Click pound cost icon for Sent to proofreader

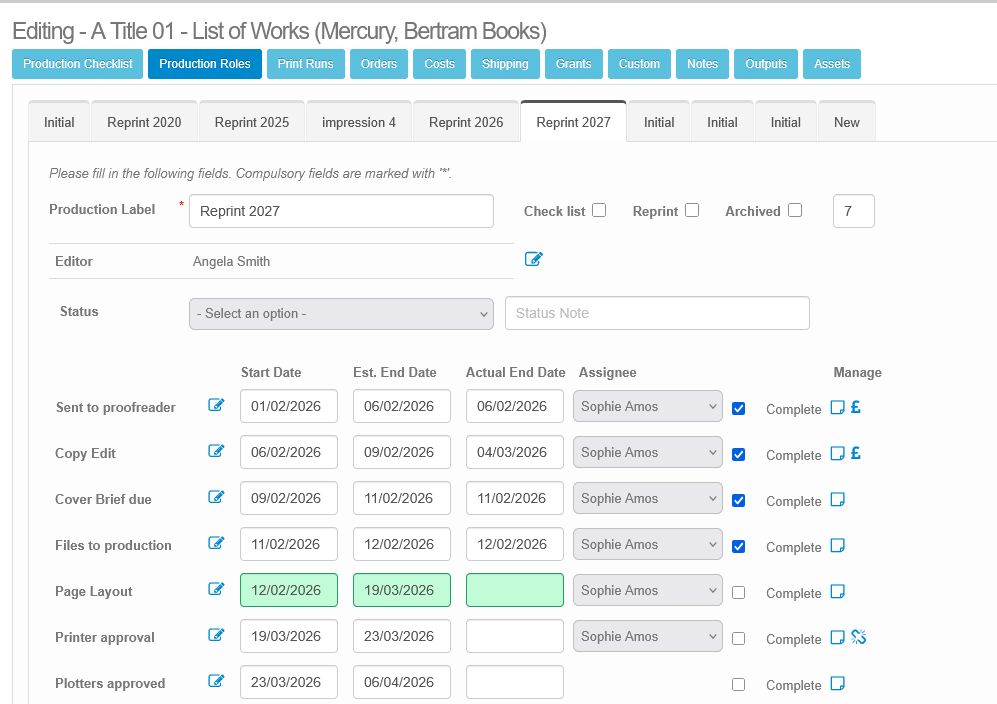[x=856, y=408]
